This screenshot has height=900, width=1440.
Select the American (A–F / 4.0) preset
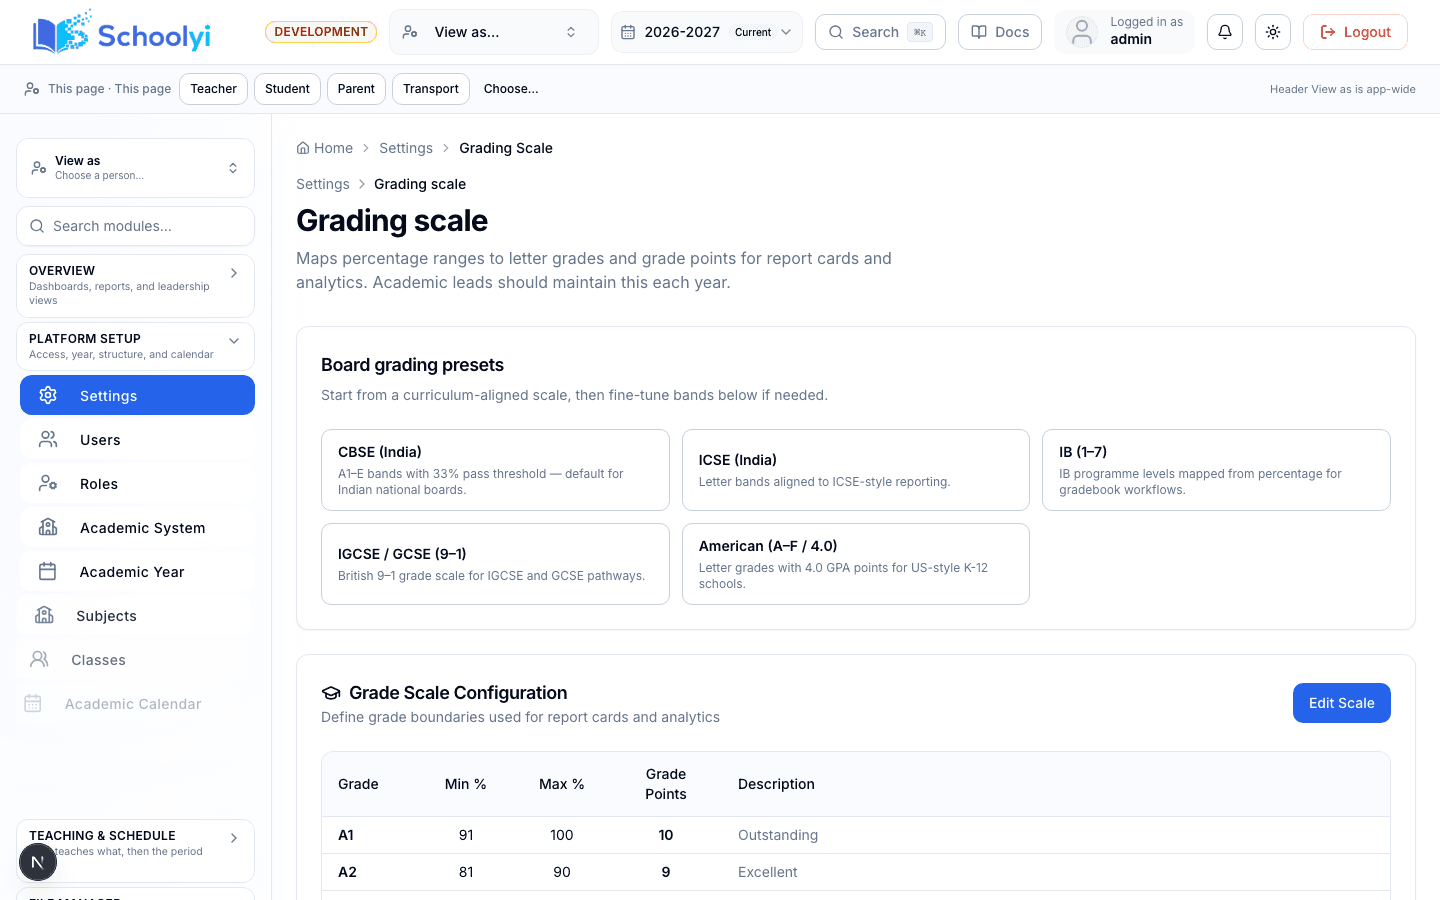point(856,564)
